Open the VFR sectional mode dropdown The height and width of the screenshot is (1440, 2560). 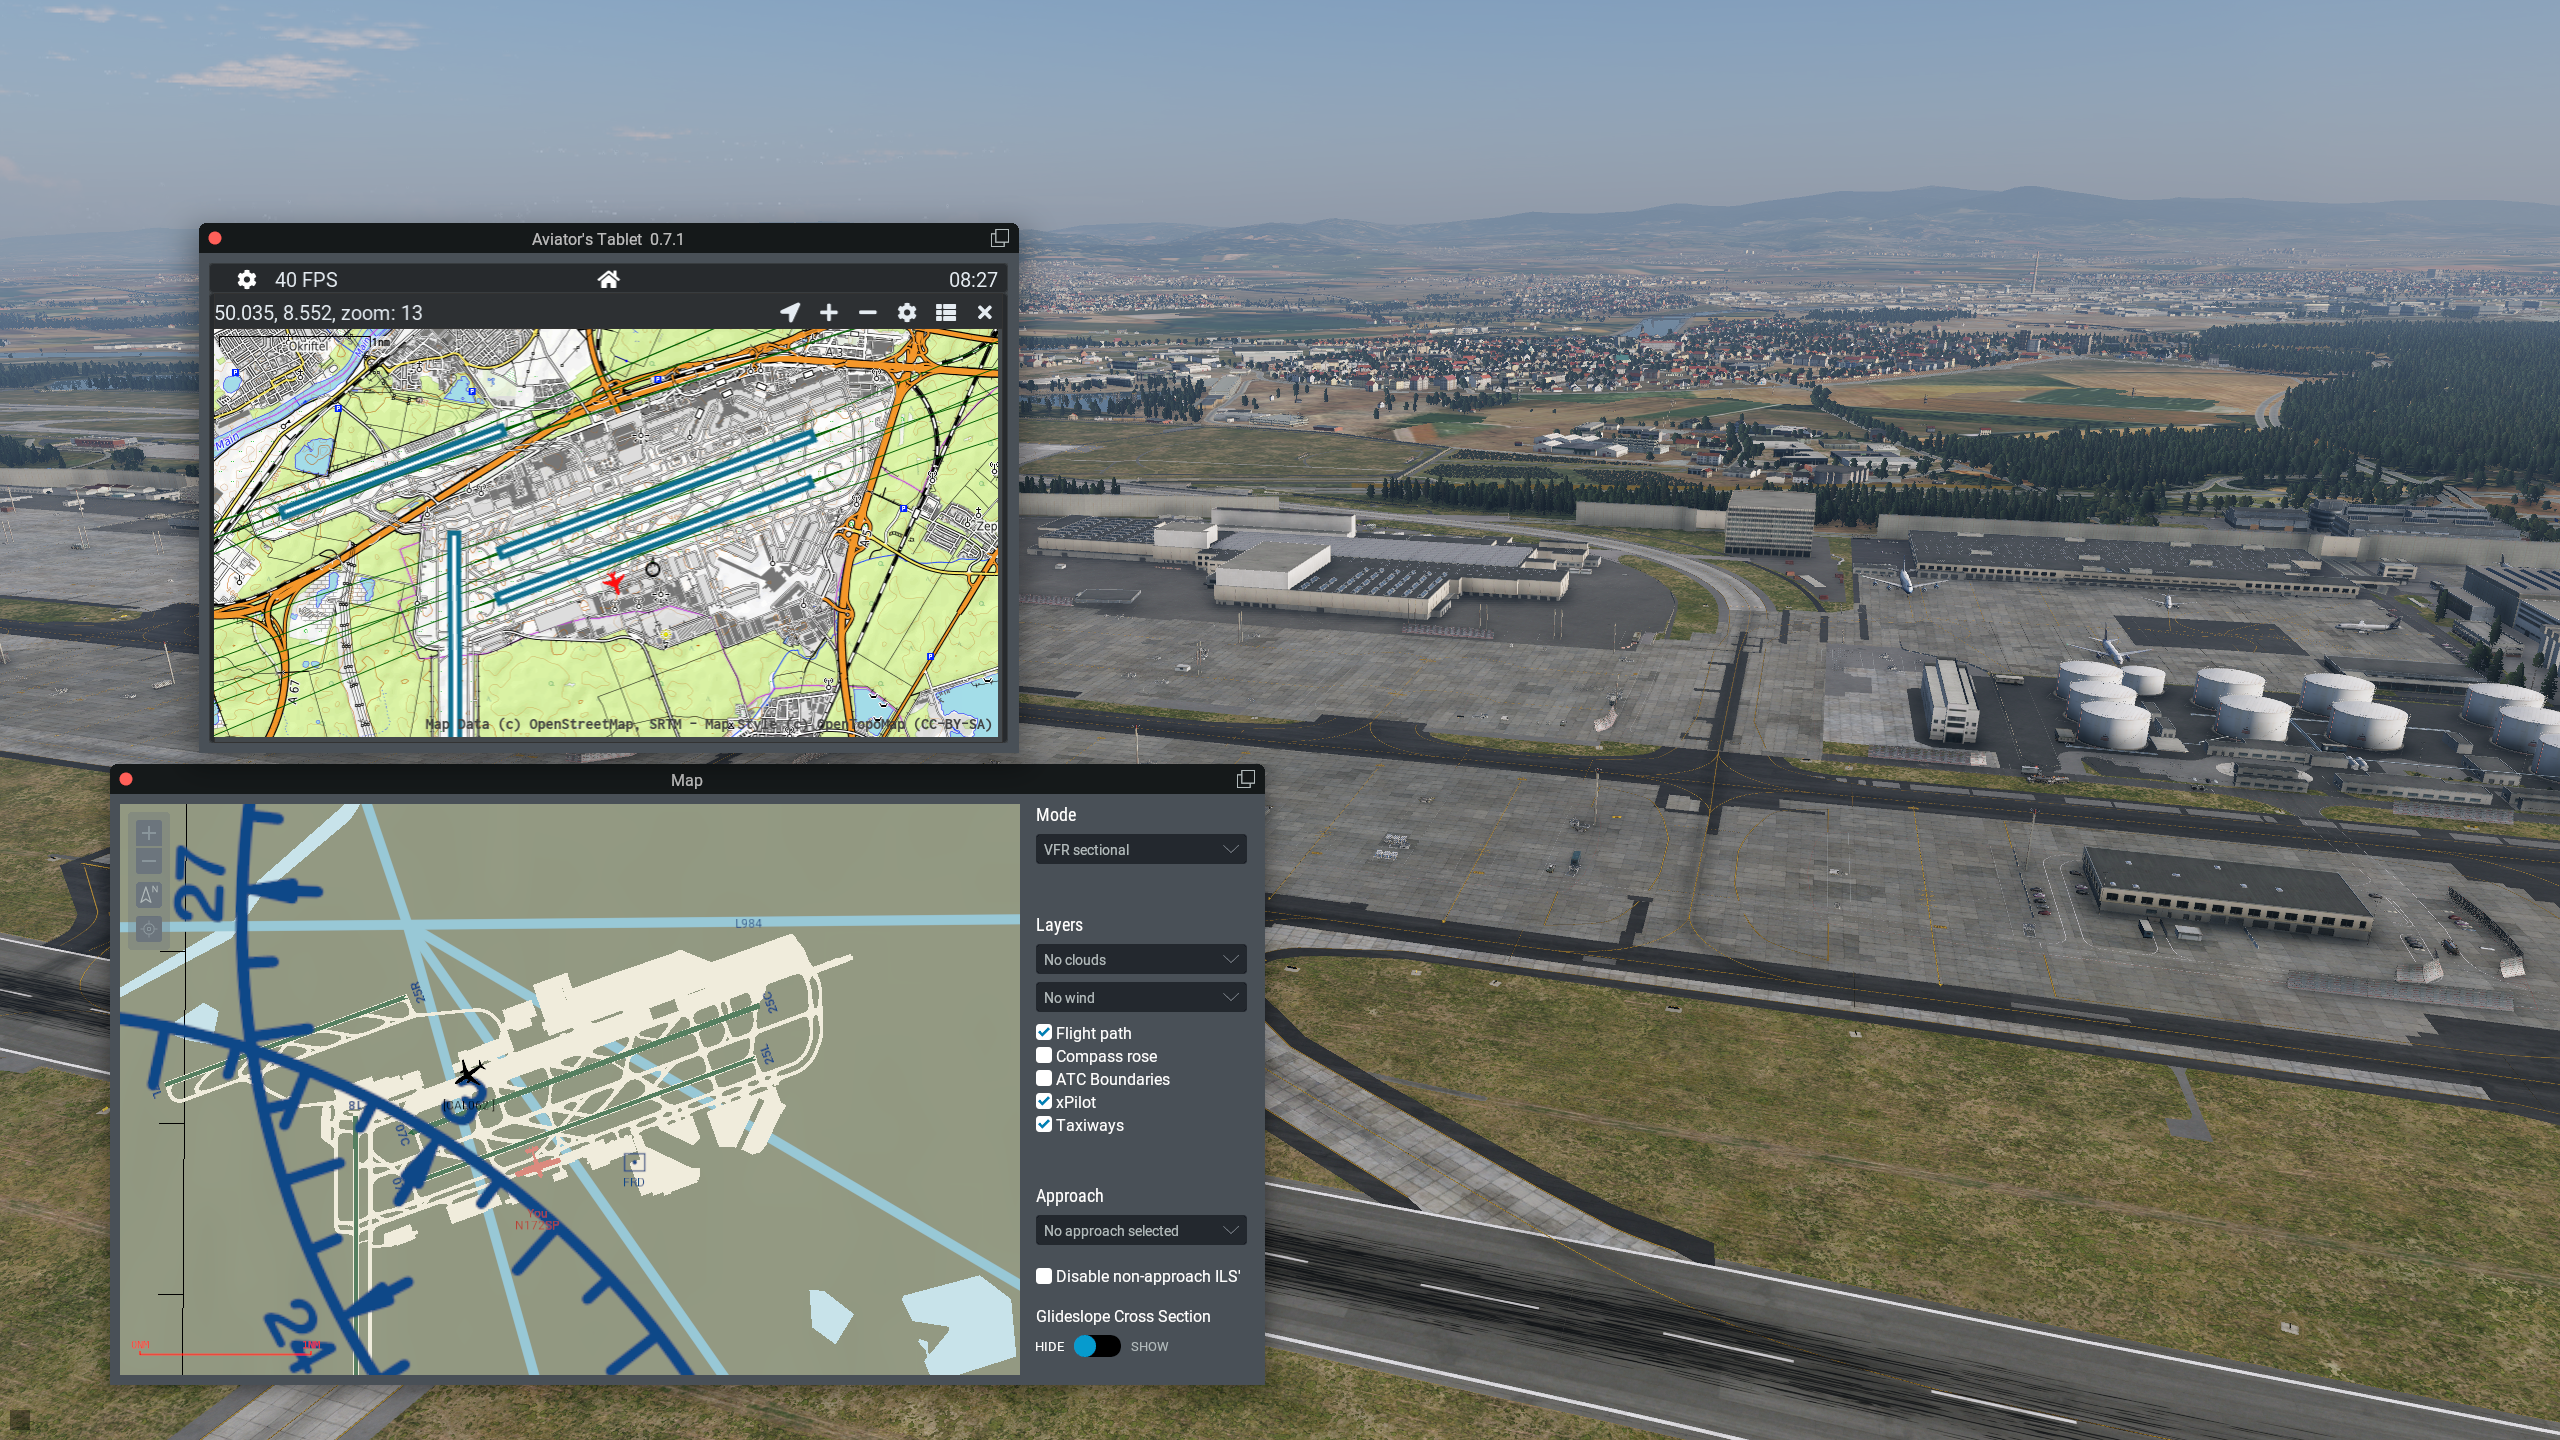click(x=1140, y=850)
